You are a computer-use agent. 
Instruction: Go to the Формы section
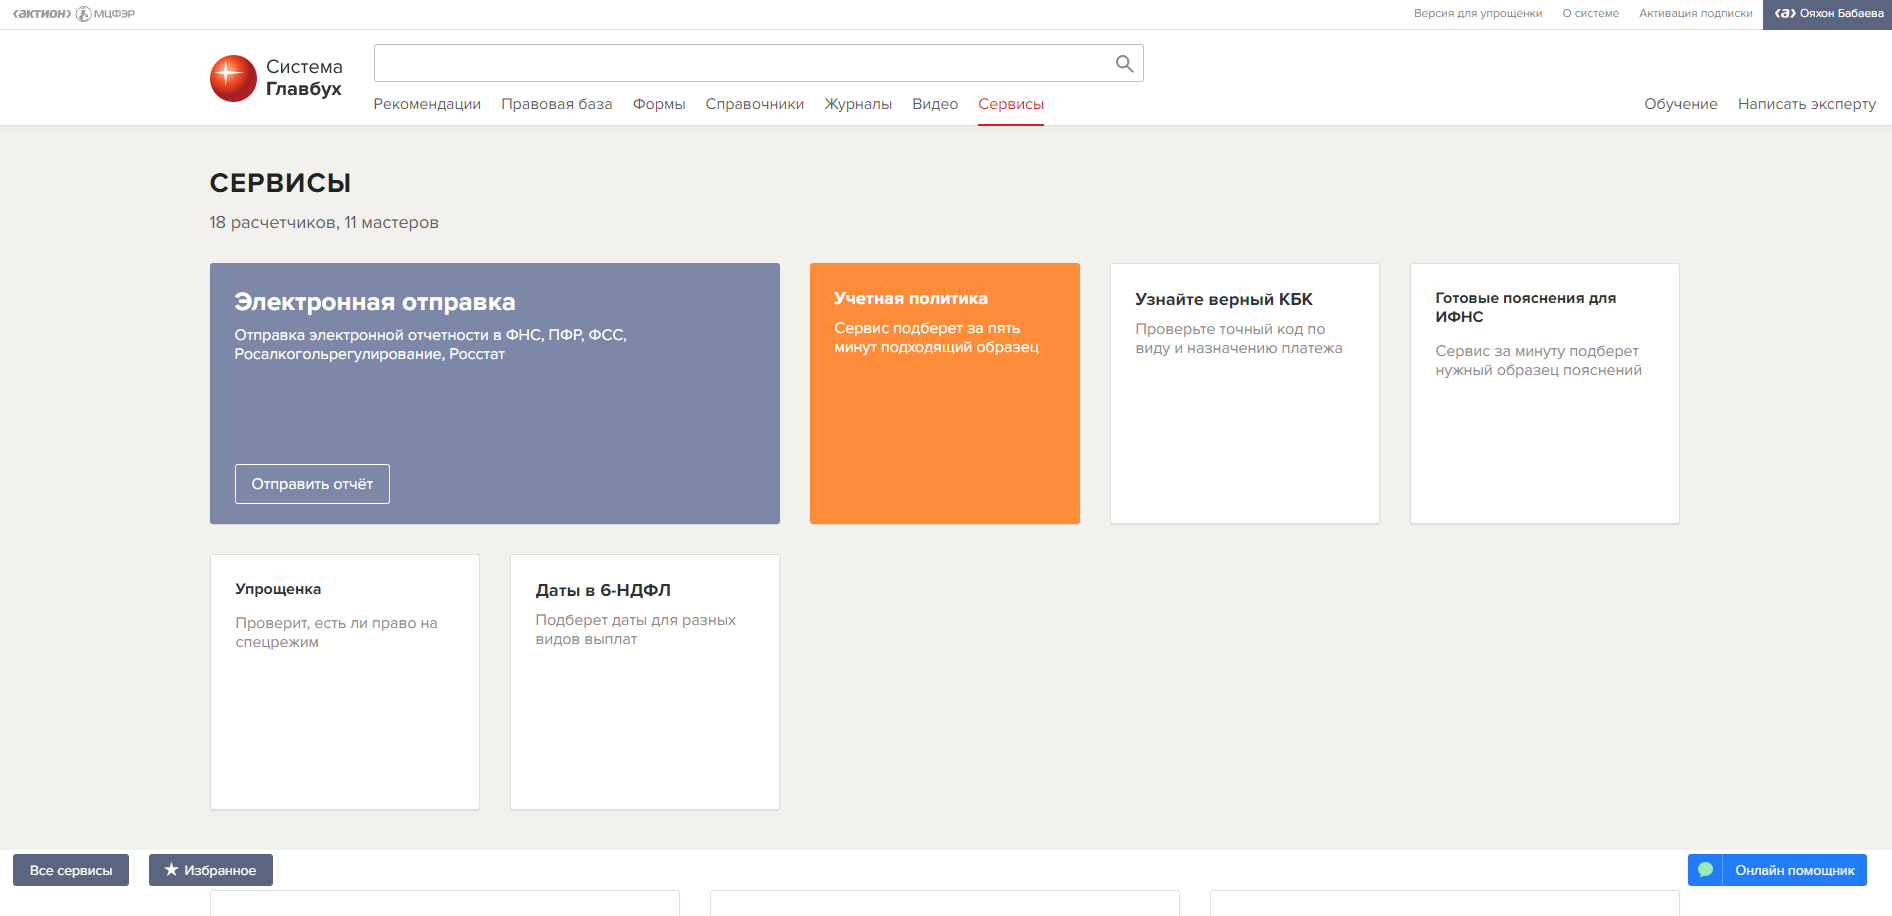[x=659, y=104]
